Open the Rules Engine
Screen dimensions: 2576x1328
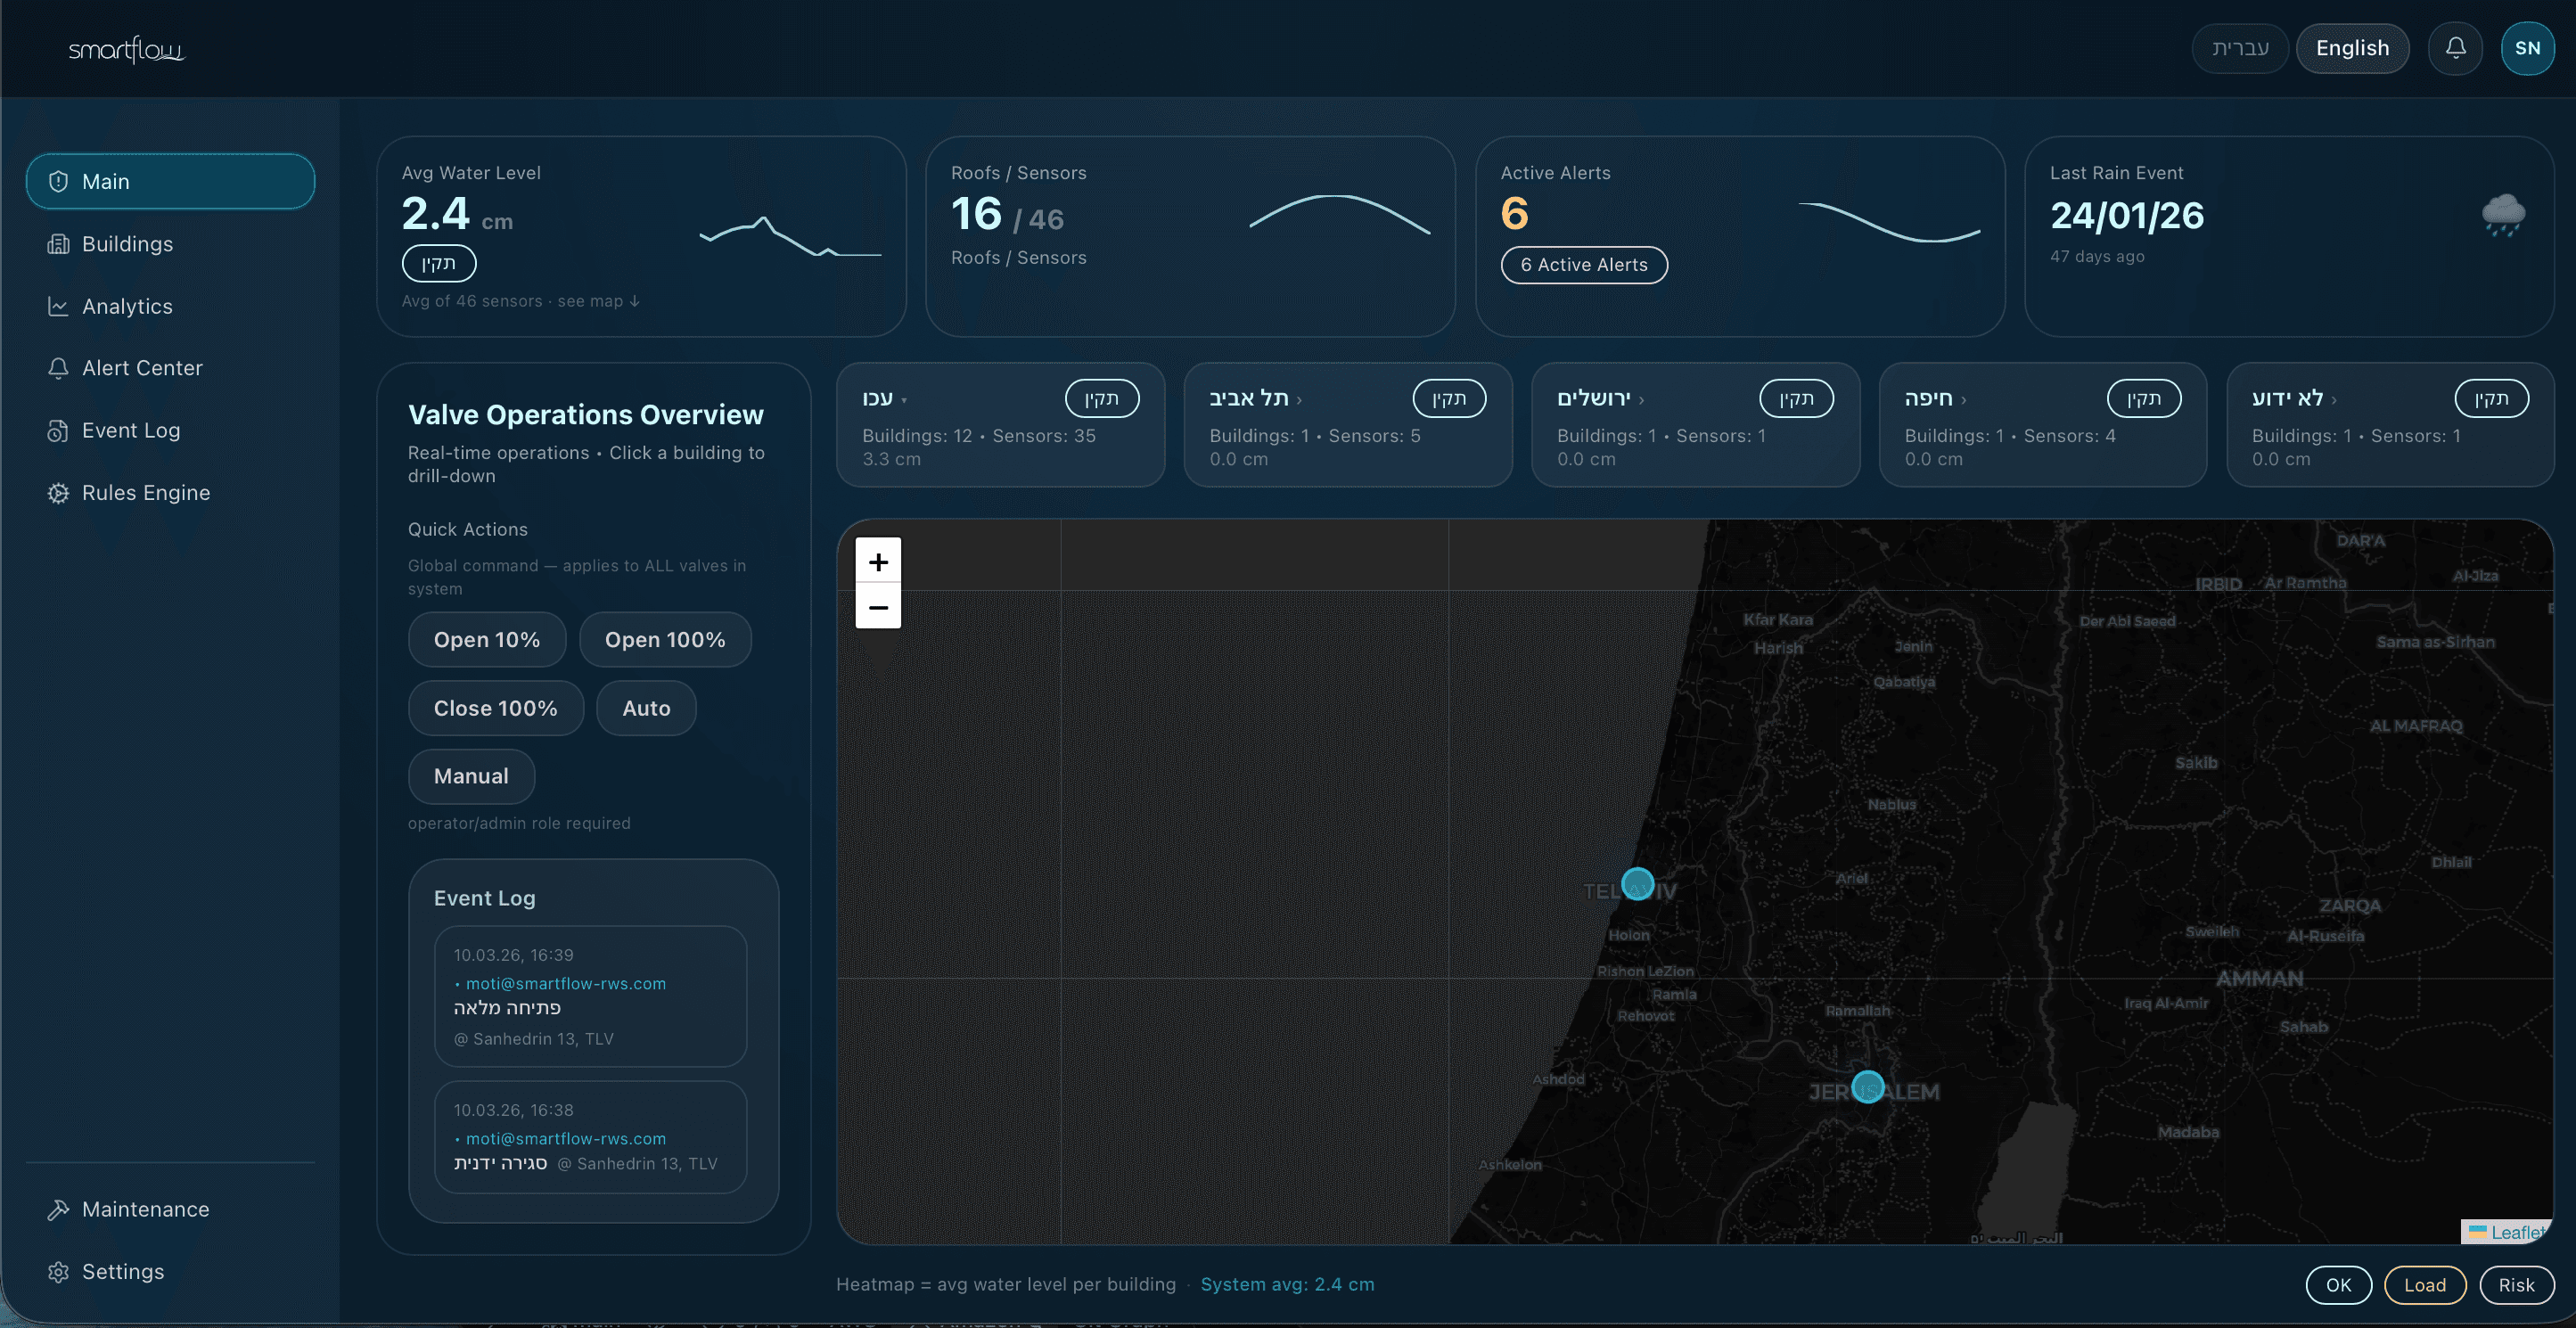pos(145,492)
